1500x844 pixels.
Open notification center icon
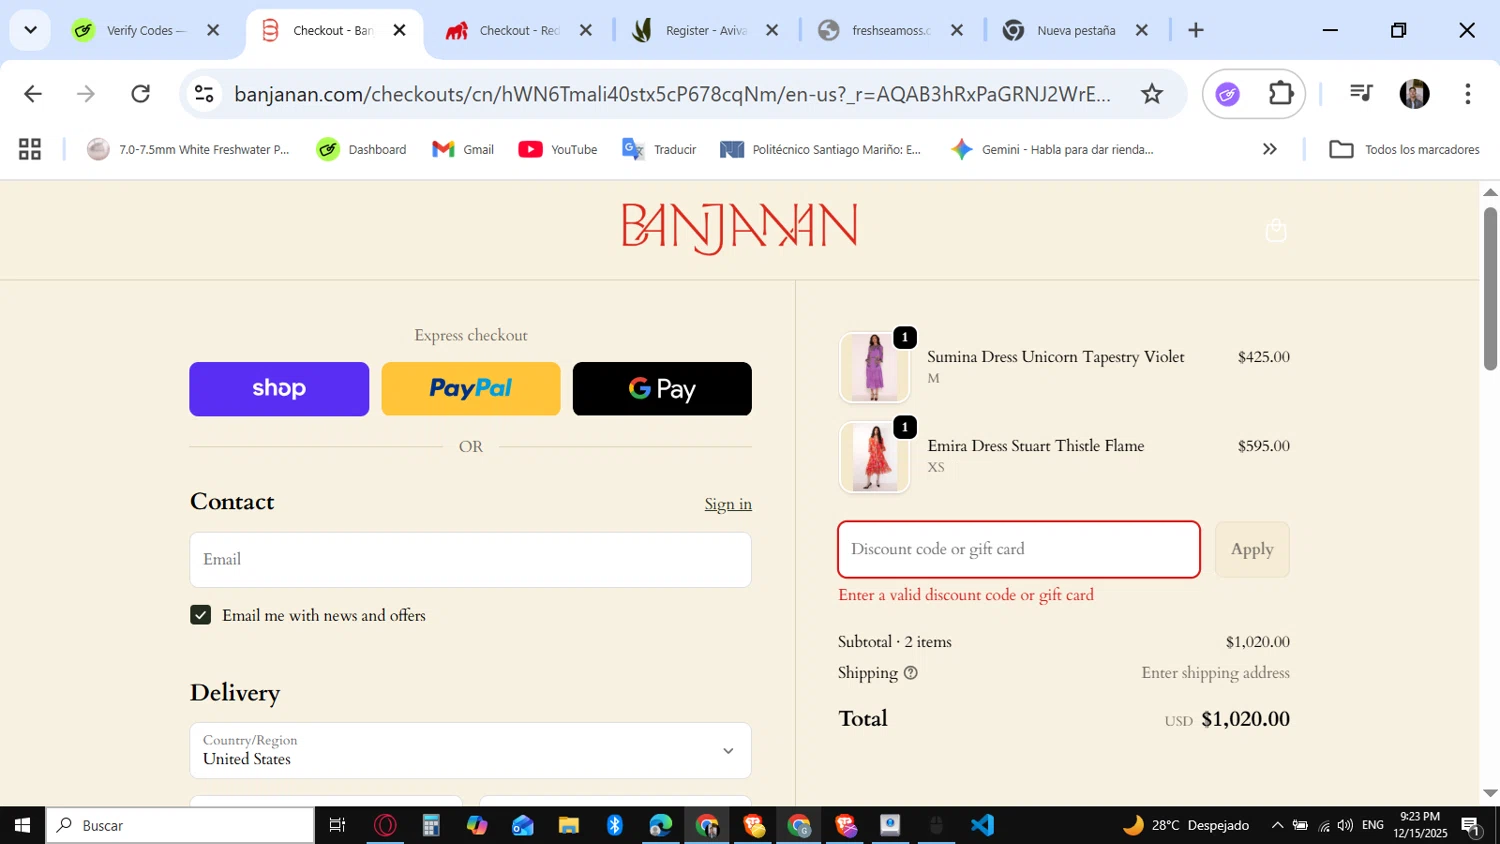tap(1470, 825)
